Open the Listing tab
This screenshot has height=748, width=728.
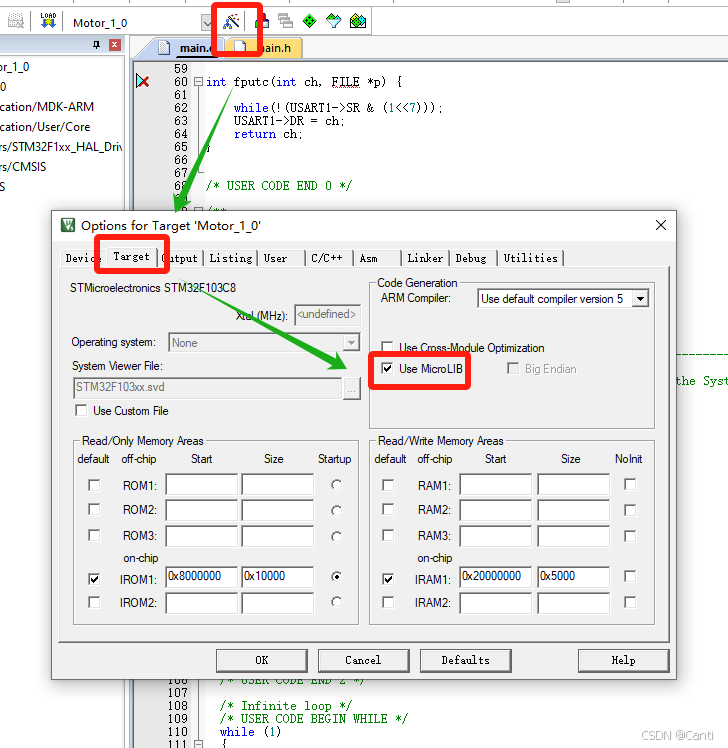click(231, 258)
